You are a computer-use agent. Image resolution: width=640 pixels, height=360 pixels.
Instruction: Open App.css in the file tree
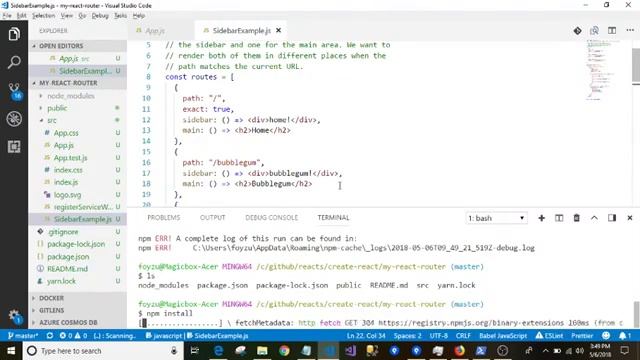66,133
